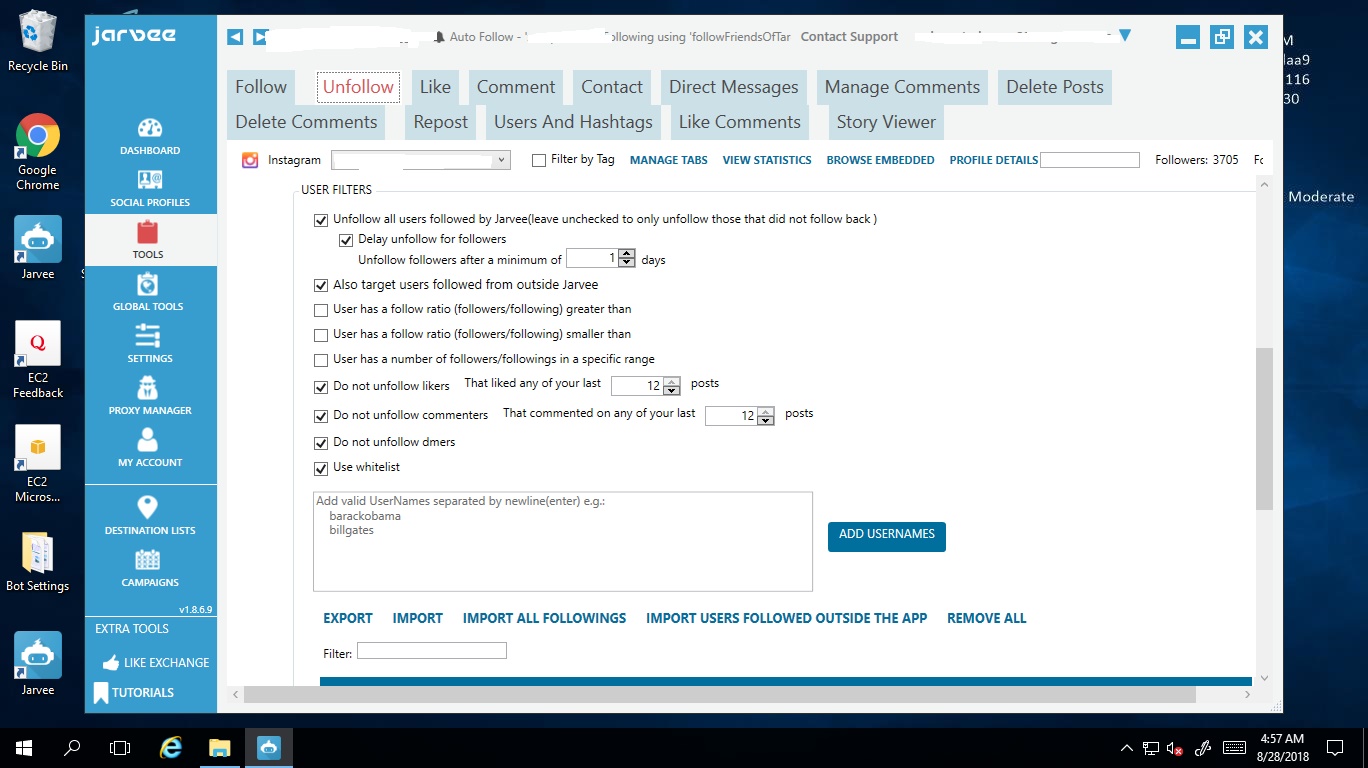The height and width of the screenshot is (768, 1368).
Task: Click the horizontal scrollbar thumb
Action: point(719,694)
